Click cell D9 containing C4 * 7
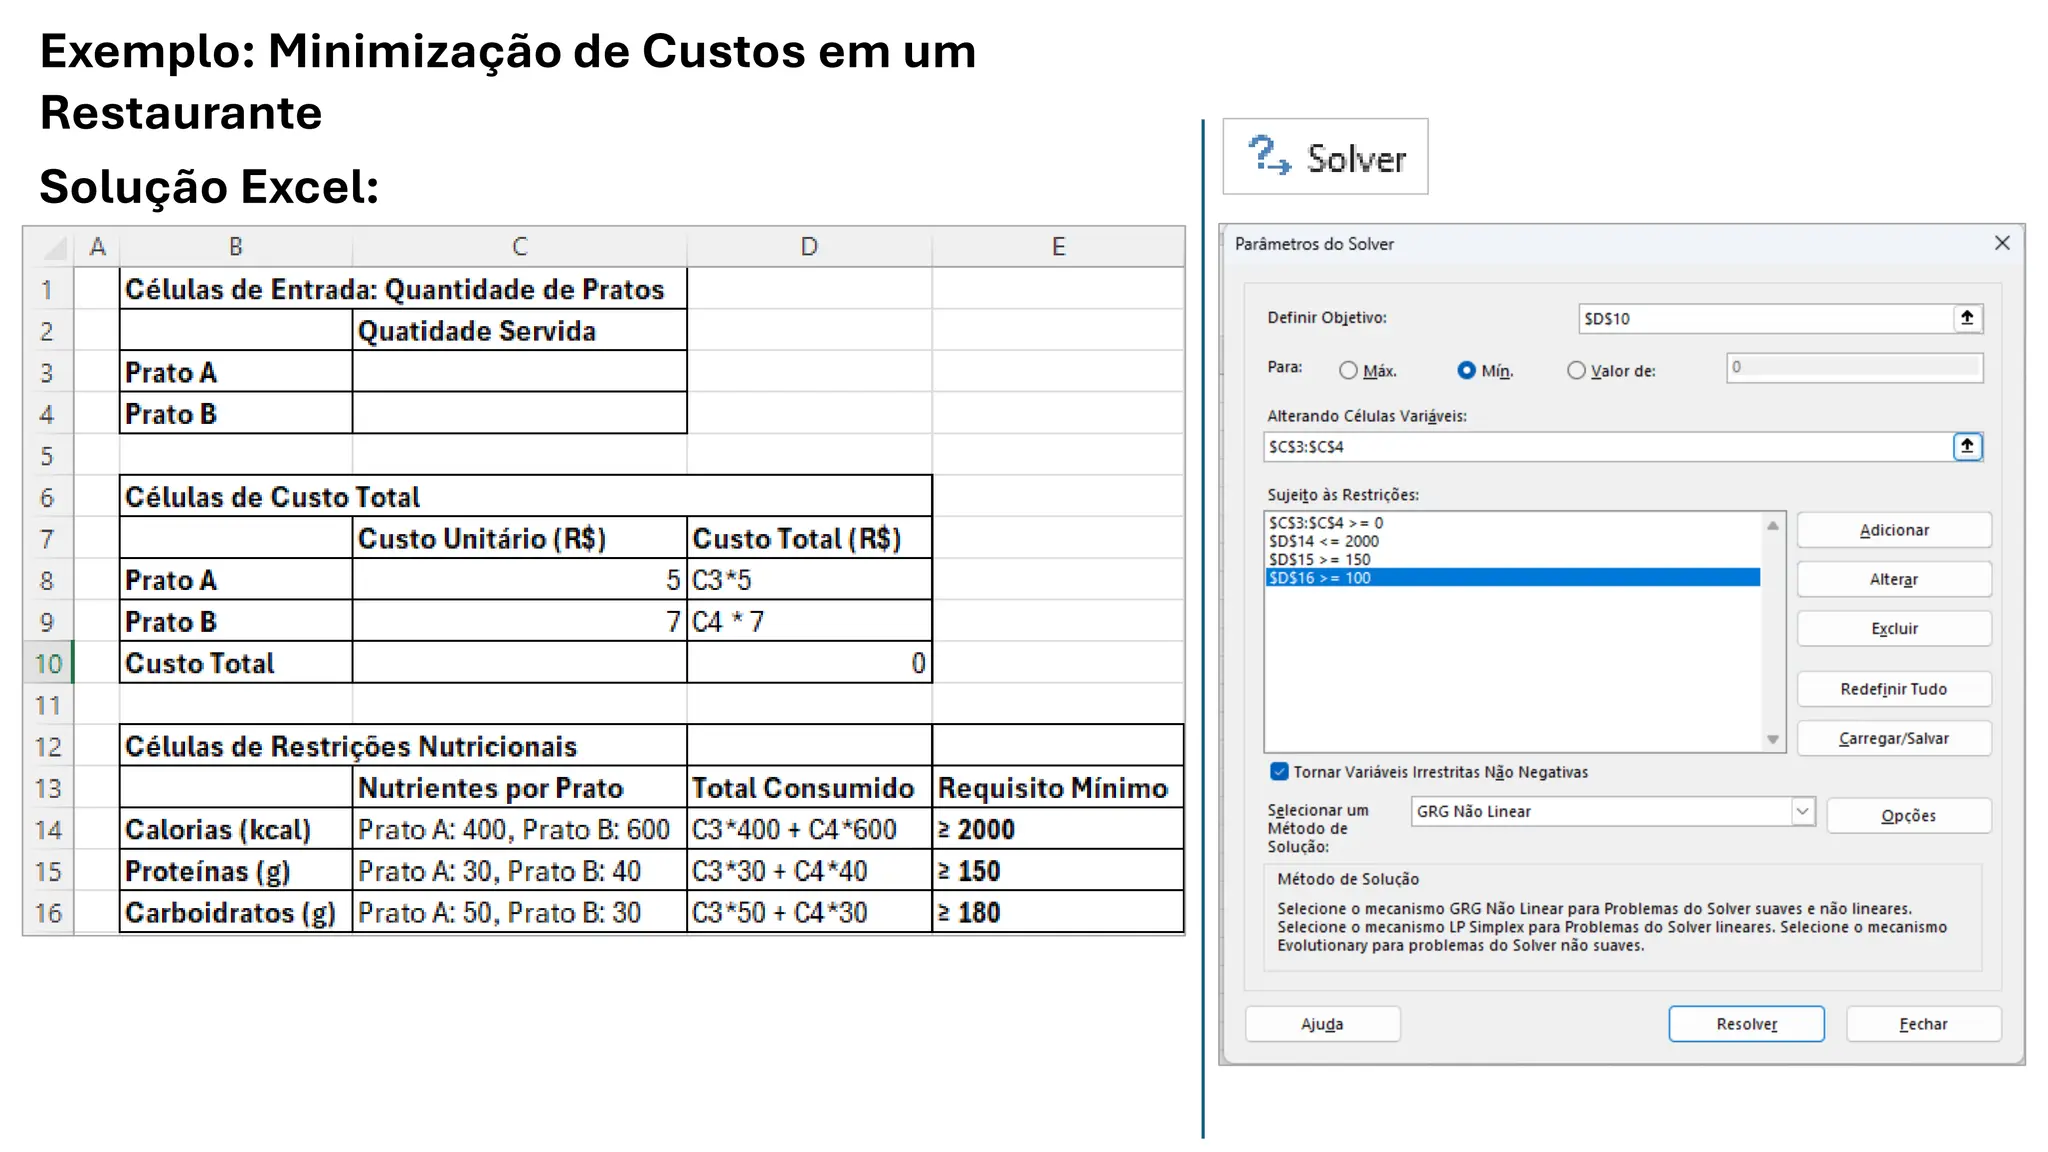The height and width of the screenshot is (1152, 2048). coord(809,622)
